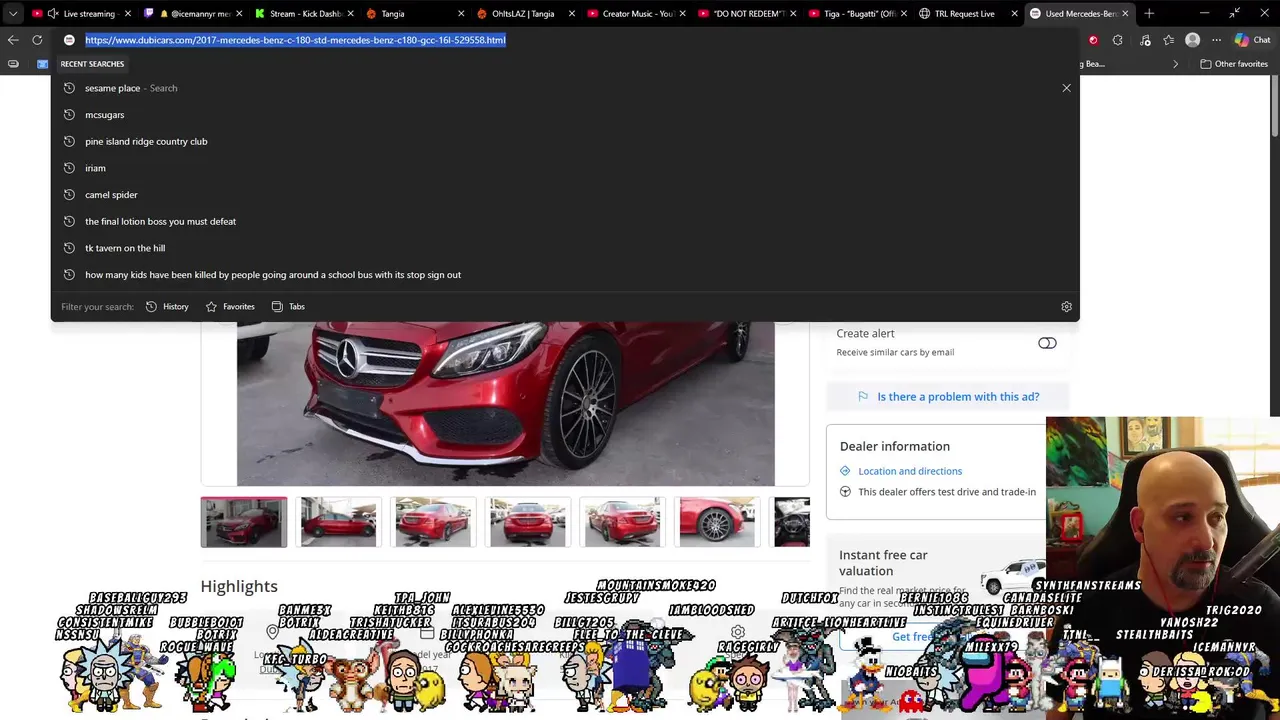Select the wheel close-up thumbnail
This screenshot has width=1280, height=720.
(717, 522)
